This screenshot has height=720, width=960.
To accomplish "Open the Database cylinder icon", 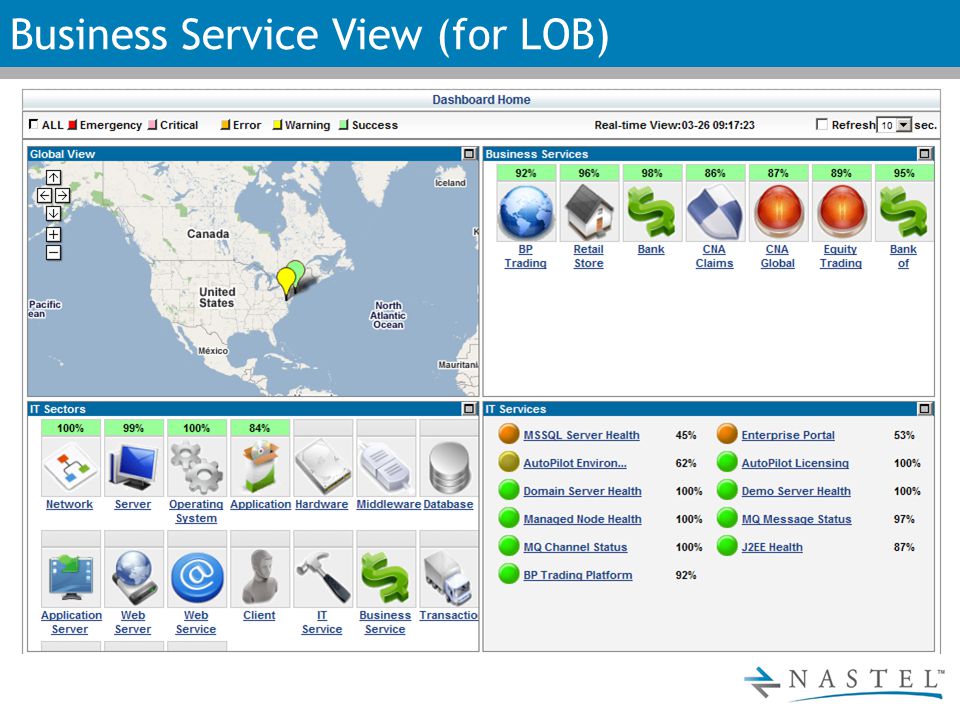I will click(449, 467).
